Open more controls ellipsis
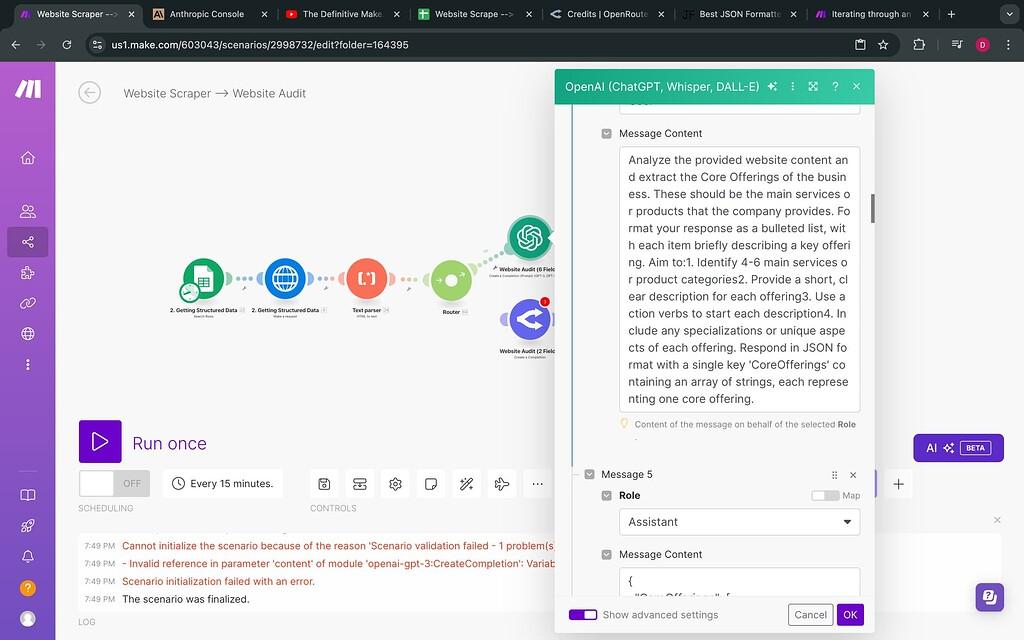 point(537,484)
